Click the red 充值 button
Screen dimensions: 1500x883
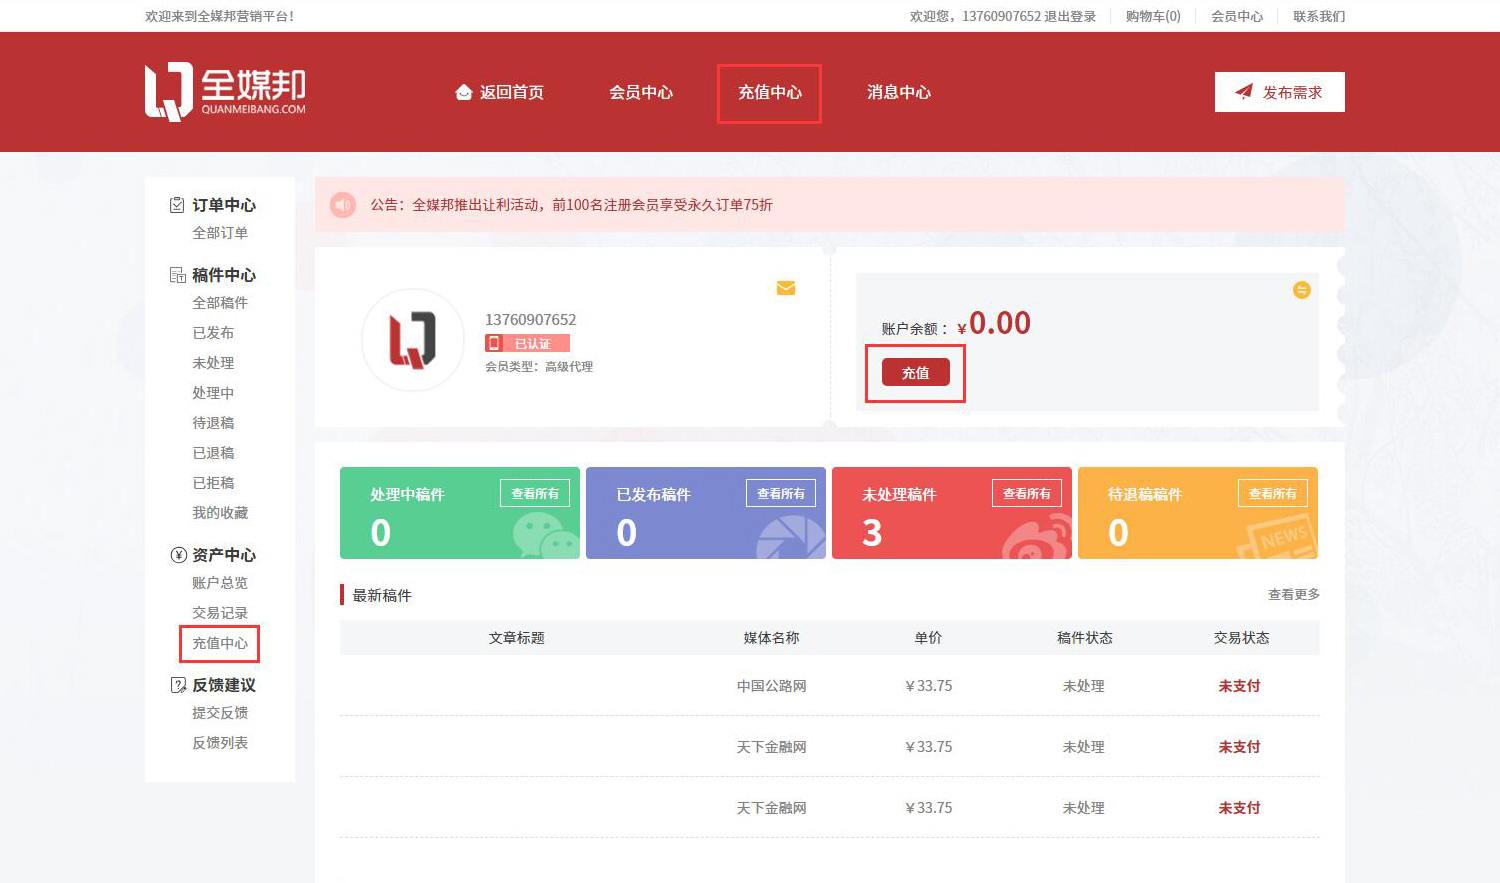tap(916, 372)
